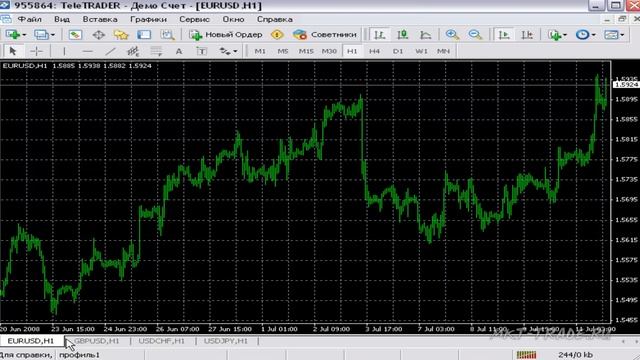Set timeframe to MN
The height and width of the screenshot is (360, 640).
[x=443, y=51]
